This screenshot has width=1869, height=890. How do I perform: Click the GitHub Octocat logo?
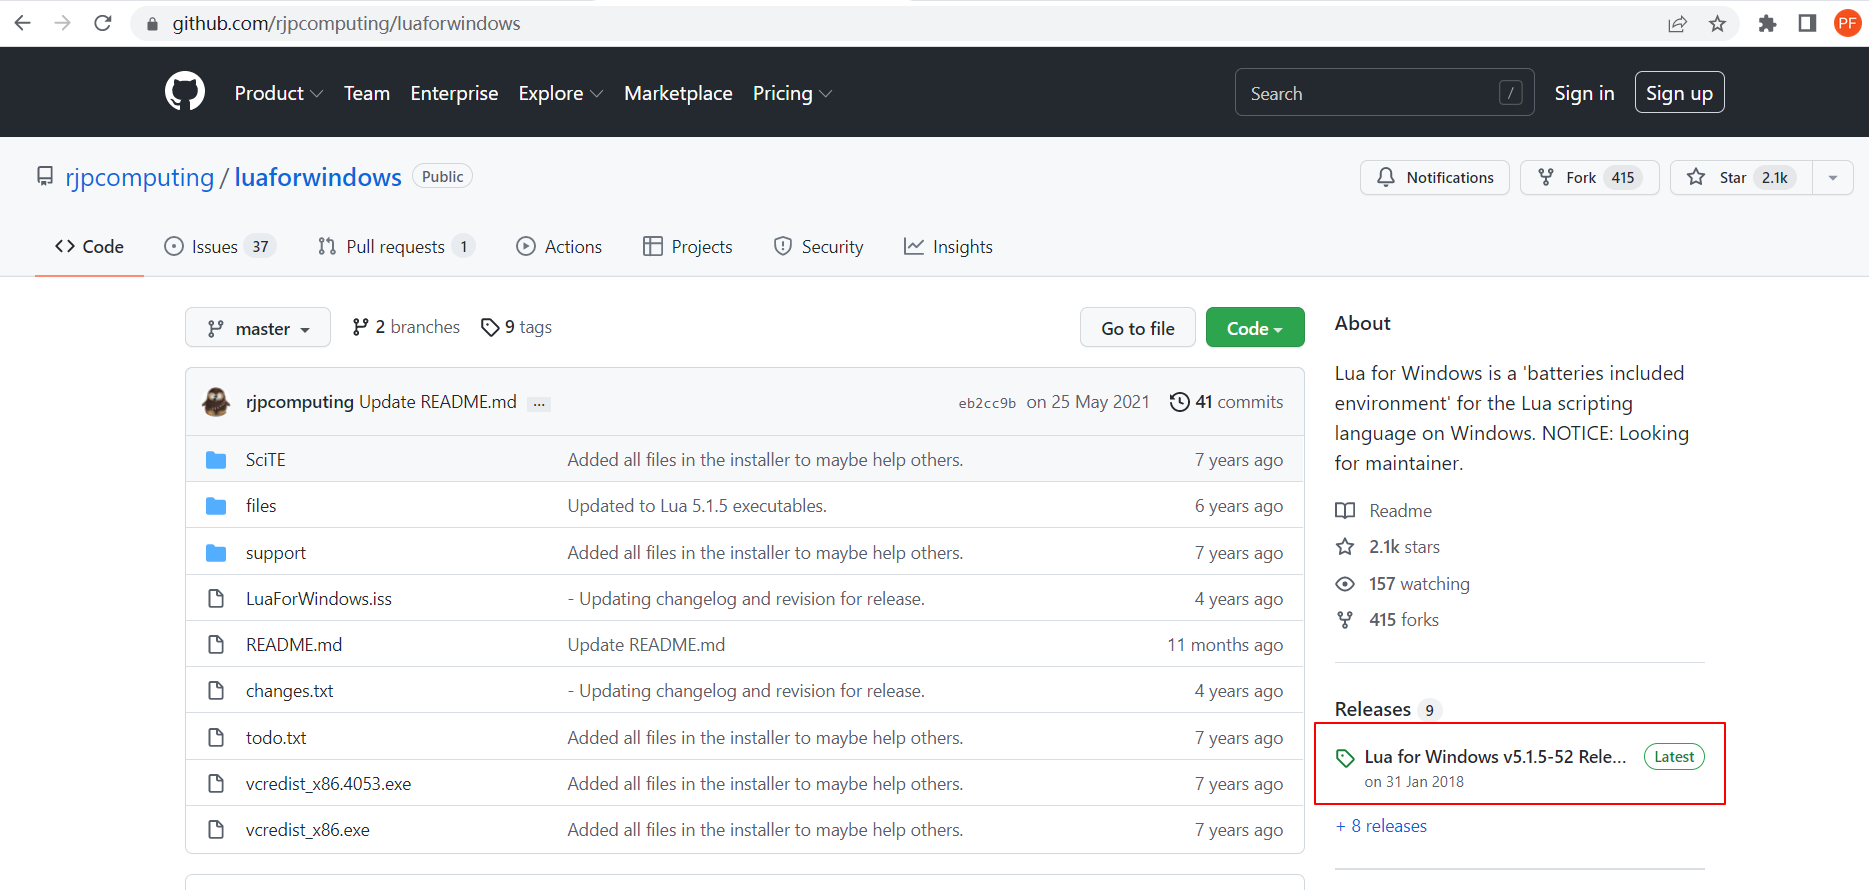click(x=185, y=92)
